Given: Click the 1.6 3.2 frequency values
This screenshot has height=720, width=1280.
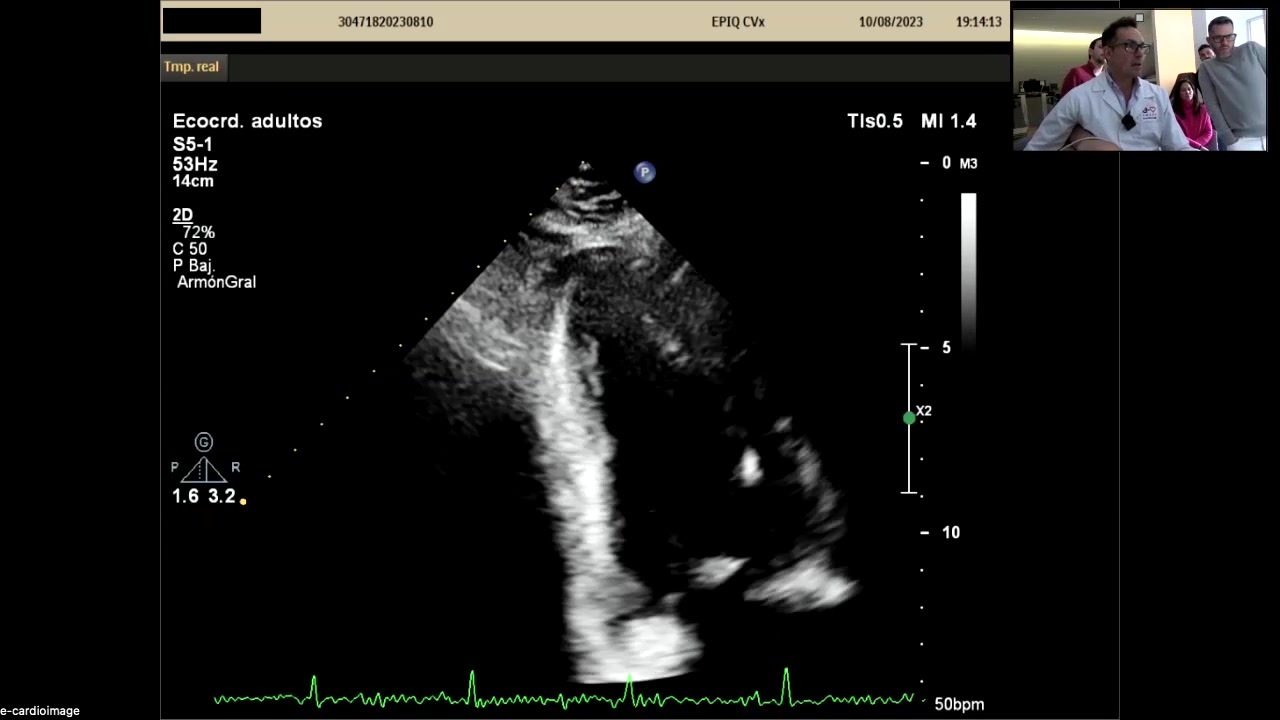Looking at the screenshot, I should coord(204,496).
